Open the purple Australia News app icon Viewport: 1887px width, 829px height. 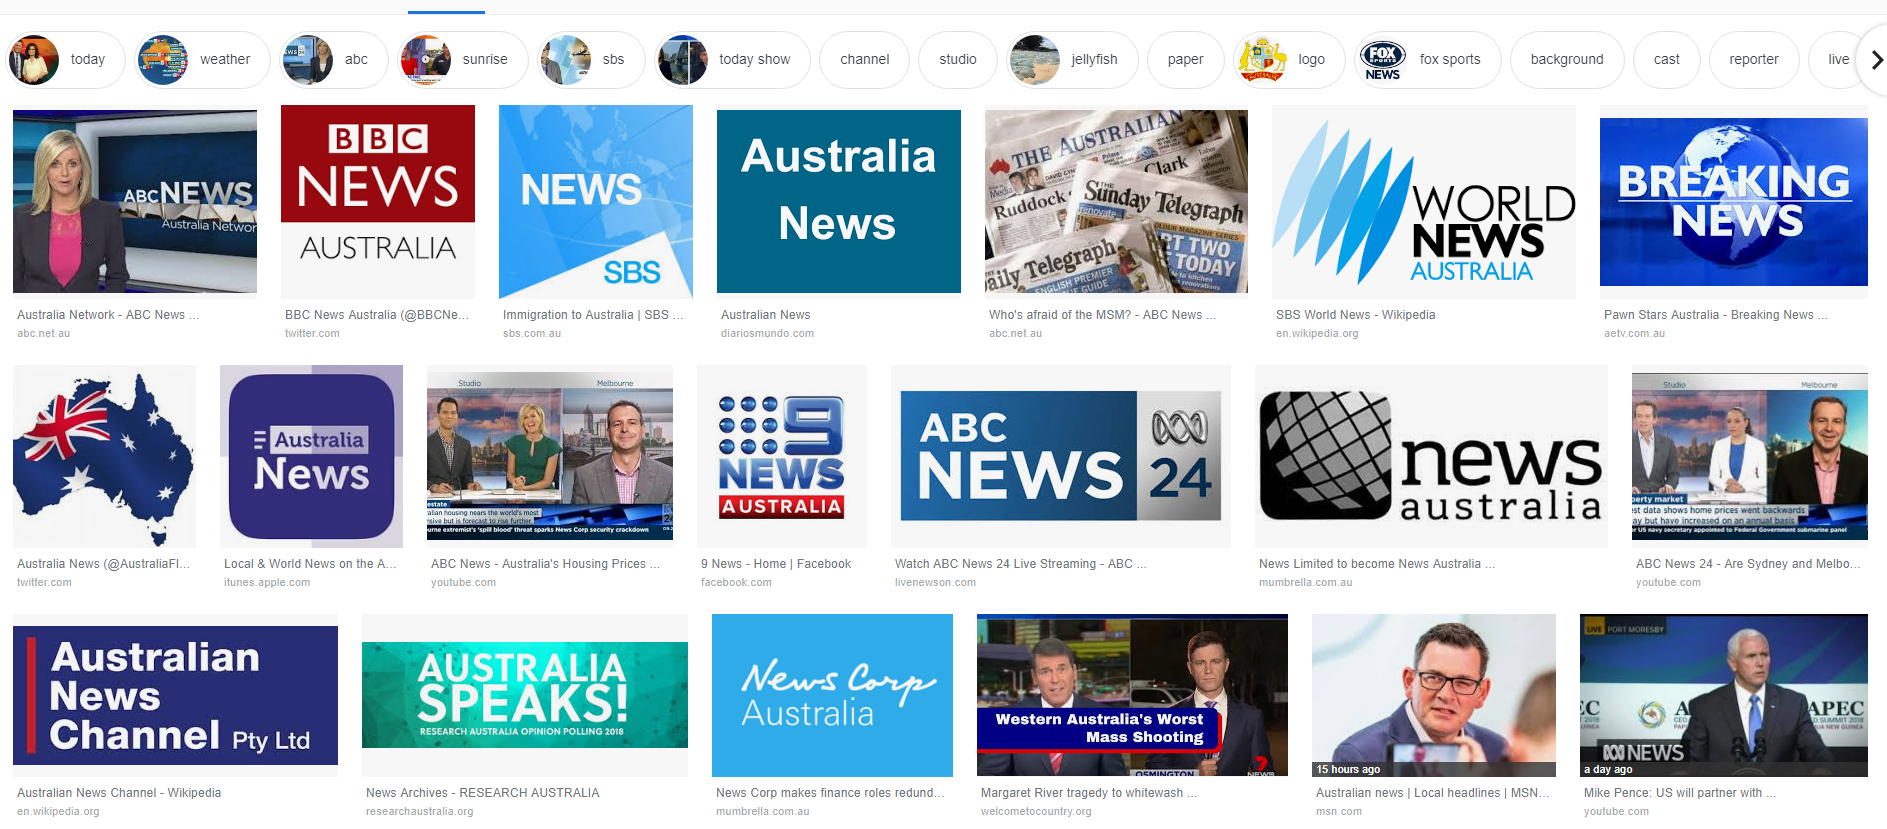coord(311,456)
